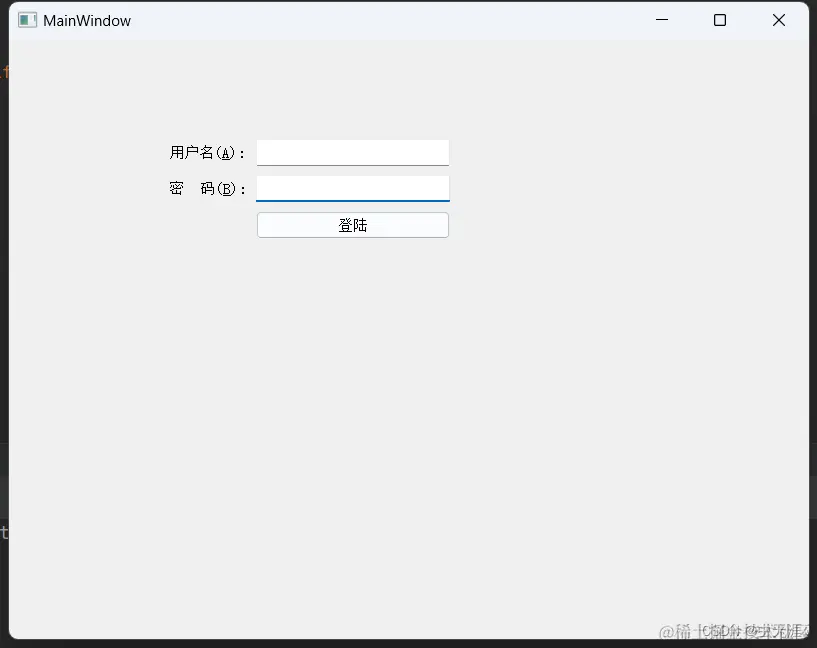Select the 密 码(B) label text
Viewport: 817px width, 648px height.
pyautogui.click(x=205, y=188)
